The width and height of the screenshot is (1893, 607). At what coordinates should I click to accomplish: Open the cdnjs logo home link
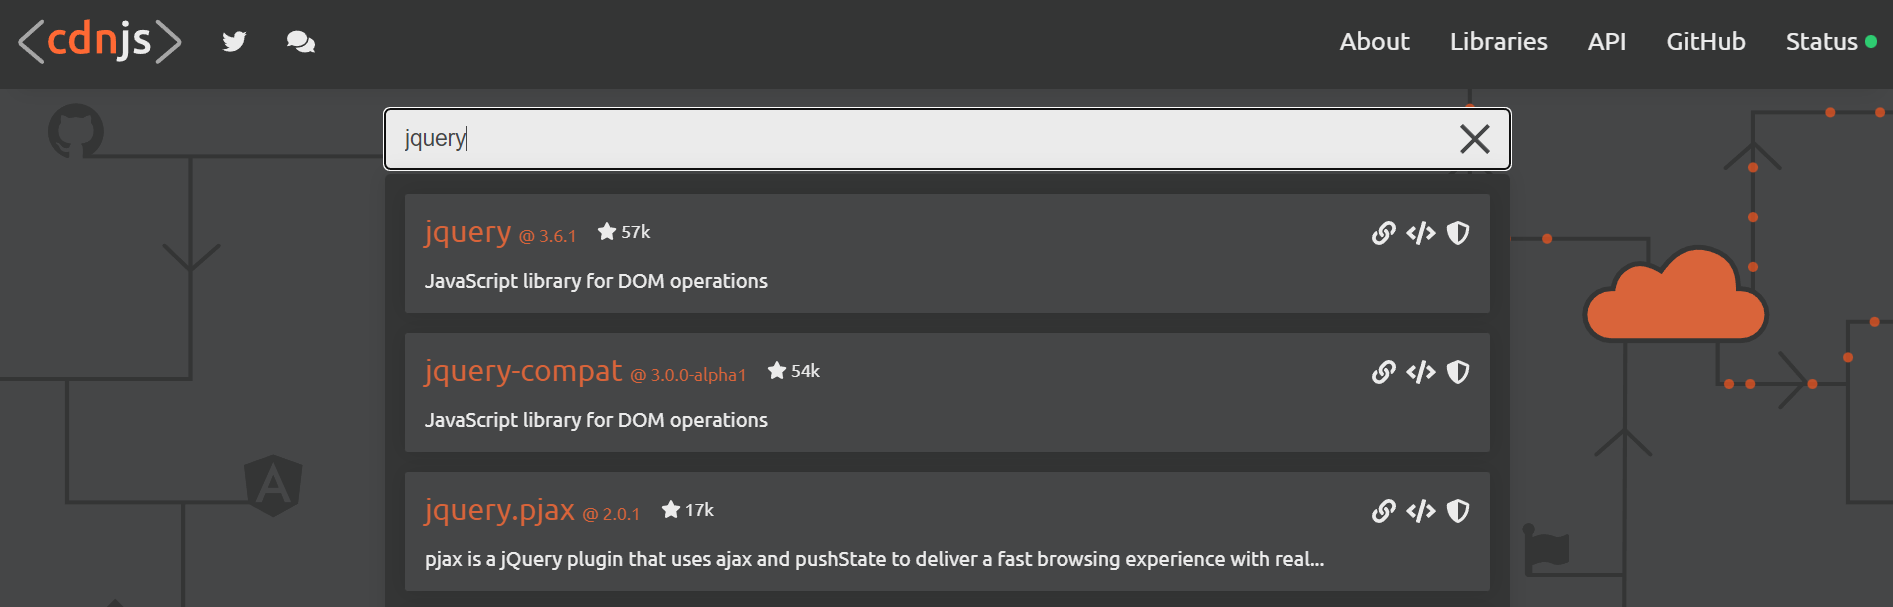(100, 41)
